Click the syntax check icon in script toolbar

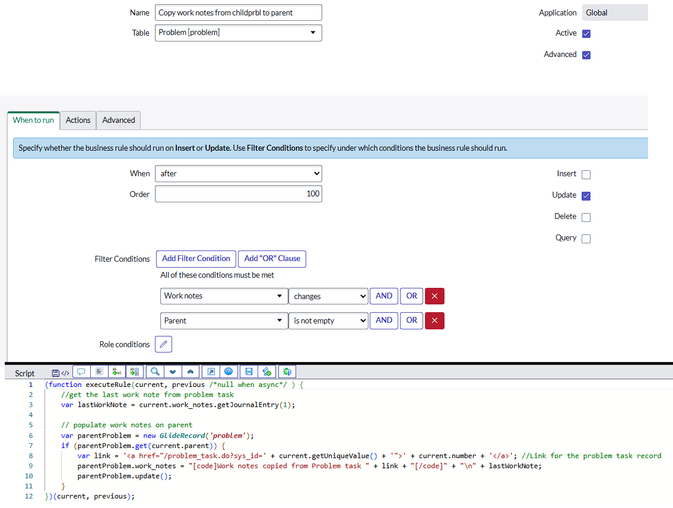click(x=267, y=372)
